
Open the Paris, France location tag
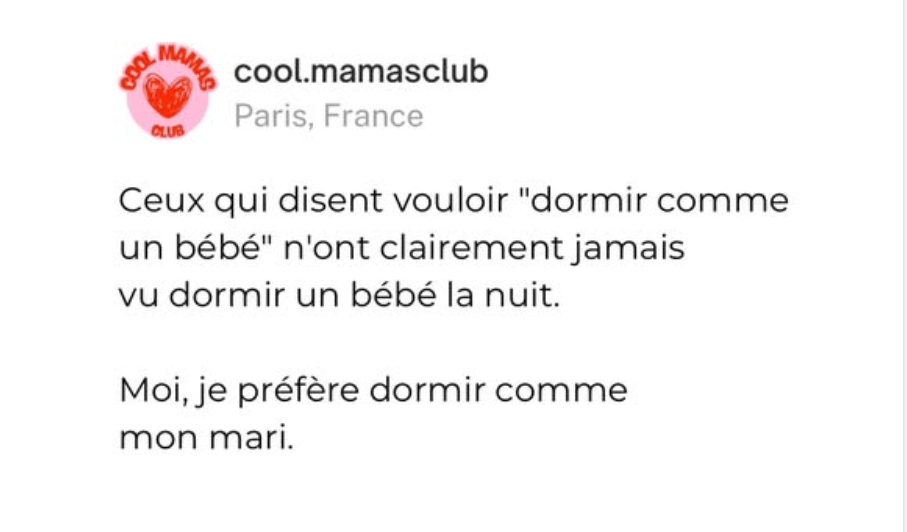point(329,116)
